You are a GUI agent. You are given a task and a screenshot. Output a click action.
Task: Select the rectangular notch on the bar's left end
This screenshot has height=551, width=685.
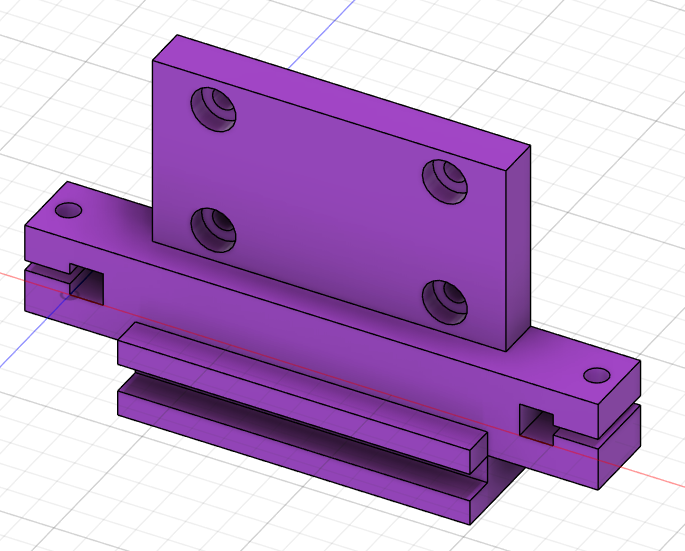[85, 281]
